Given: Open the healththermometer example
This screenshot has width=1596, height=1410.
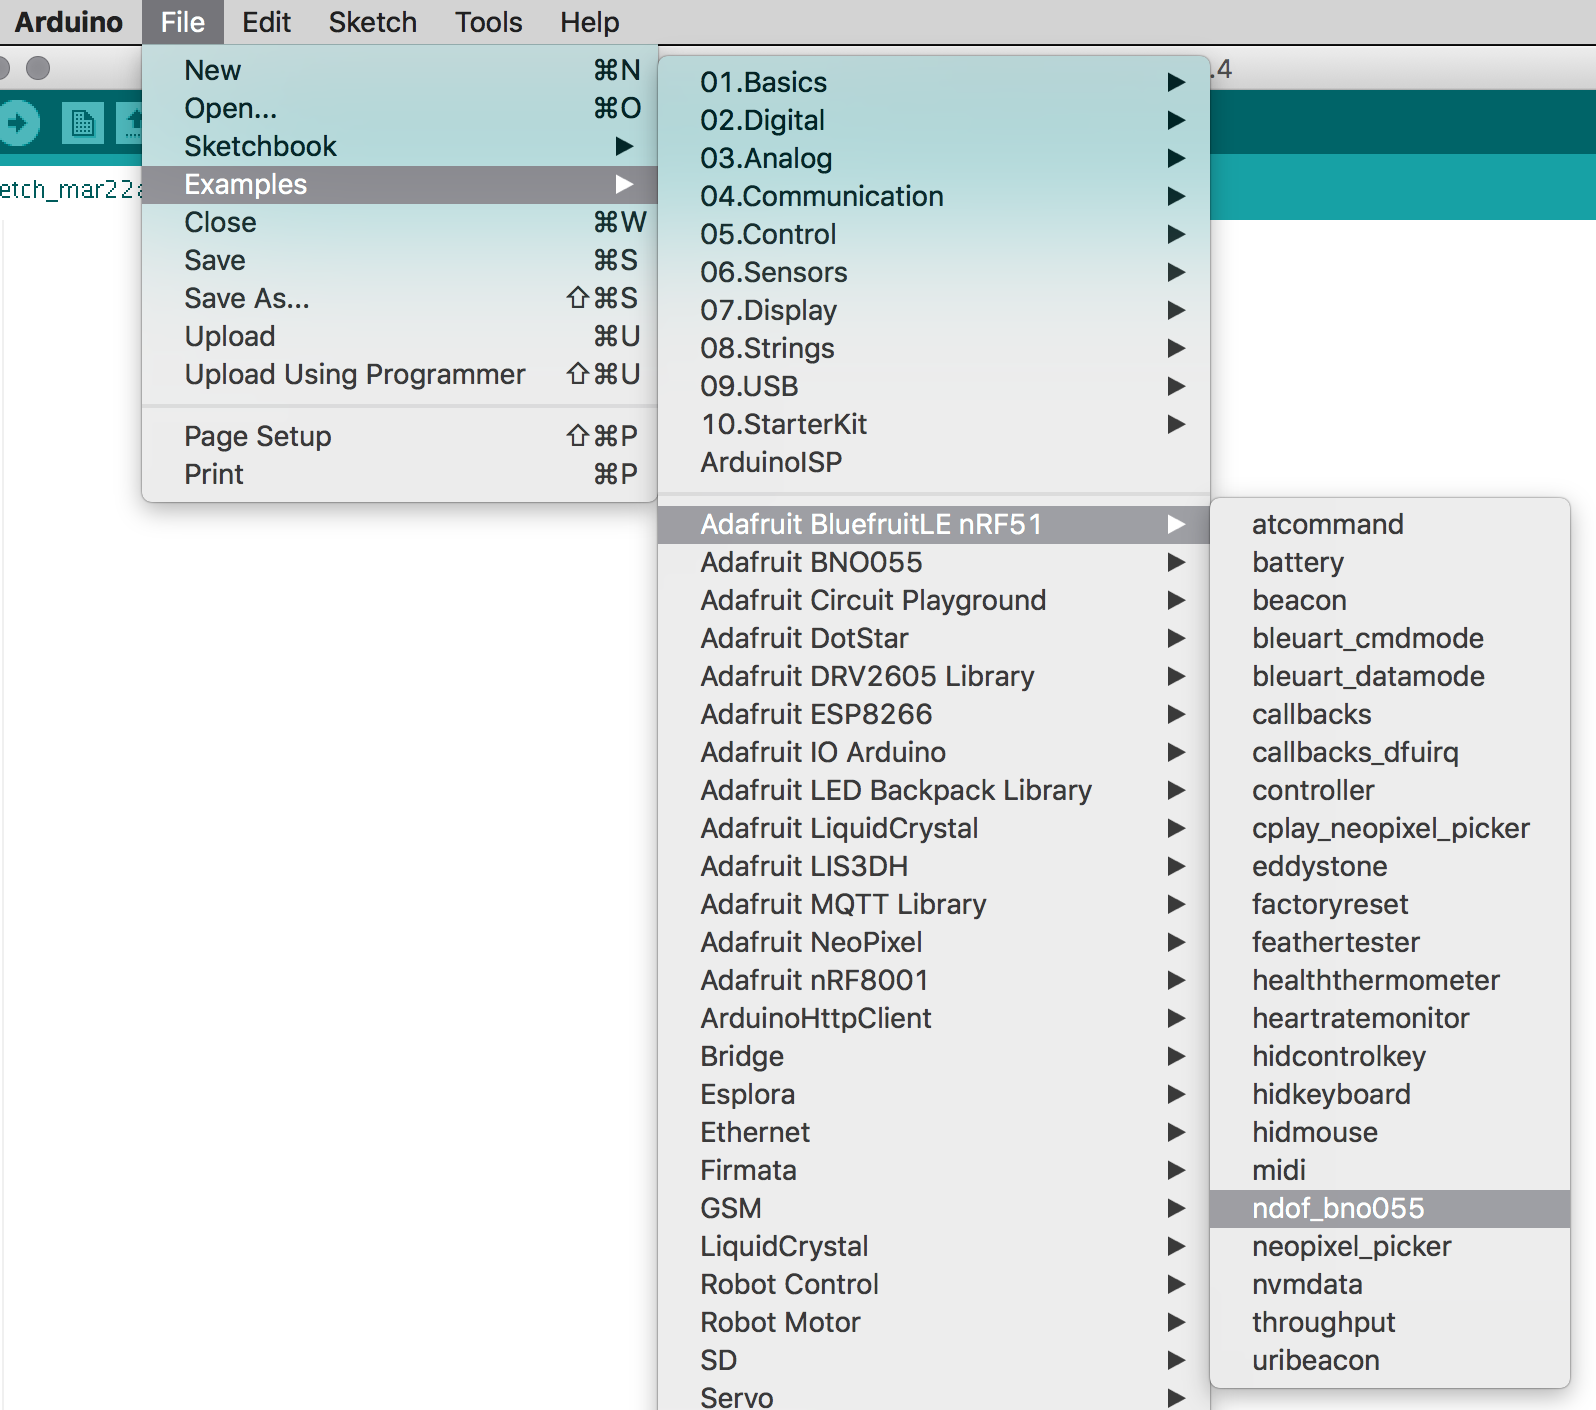Looking at the screenshot, I should coord(1390,980).
